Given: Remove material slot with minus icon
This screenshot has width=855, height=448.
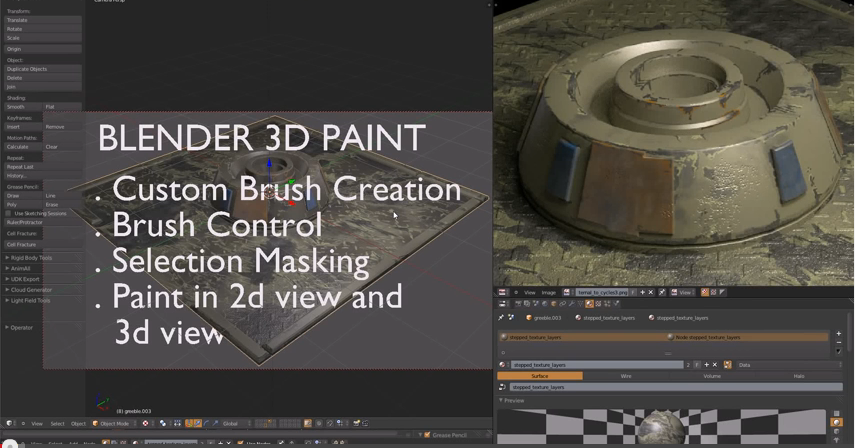Looking at the screenshot, I should [x=839, y=342].
